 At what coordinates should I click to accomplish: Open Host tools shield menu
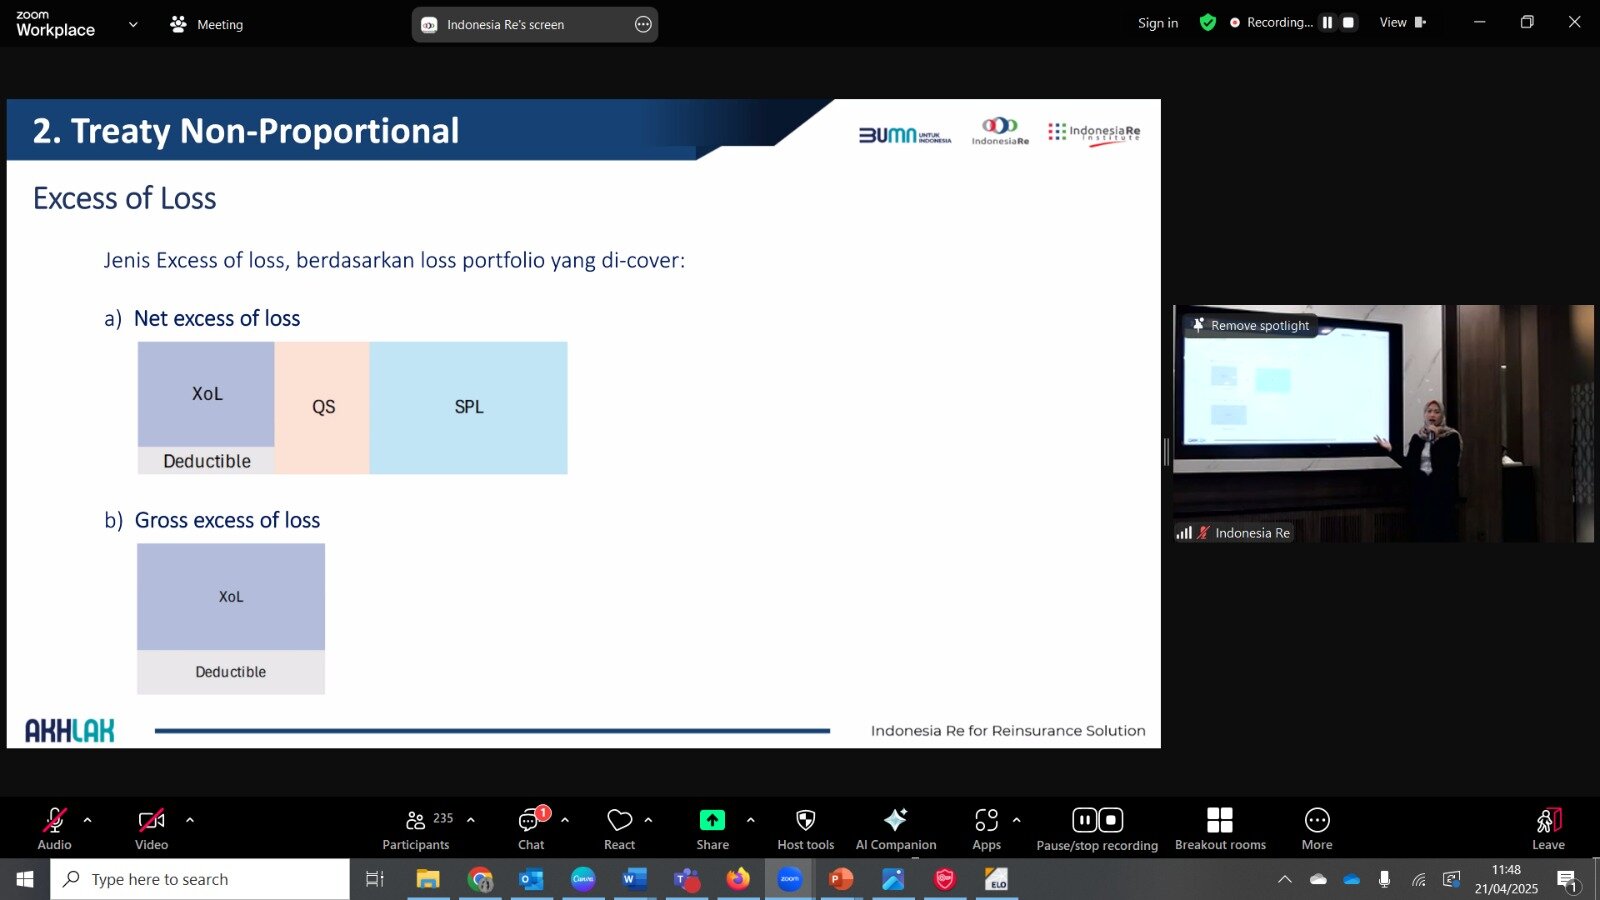point(805,828)
